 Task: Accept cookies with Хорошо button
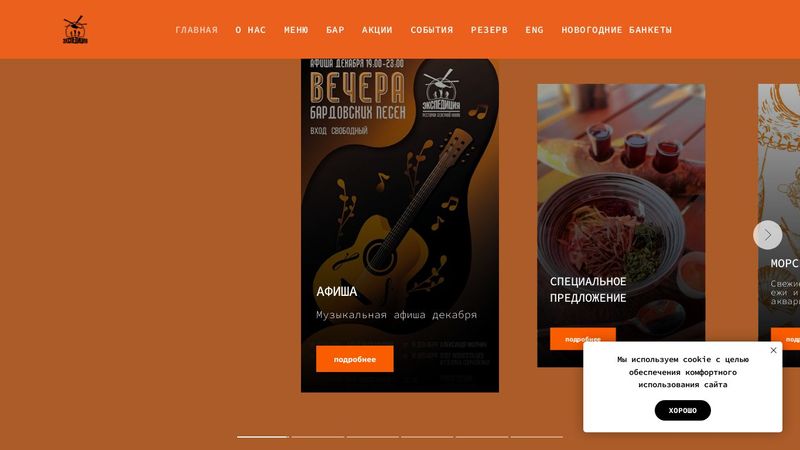pyautogui.click(x=683, y=410)
